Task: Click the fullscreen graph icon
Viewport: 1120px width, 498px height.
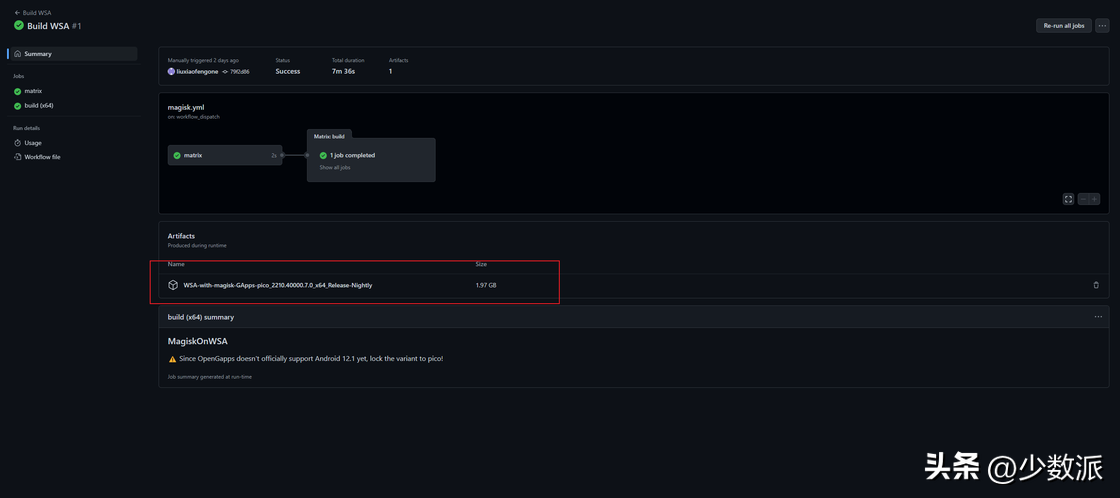Action: pos(1068,199)
